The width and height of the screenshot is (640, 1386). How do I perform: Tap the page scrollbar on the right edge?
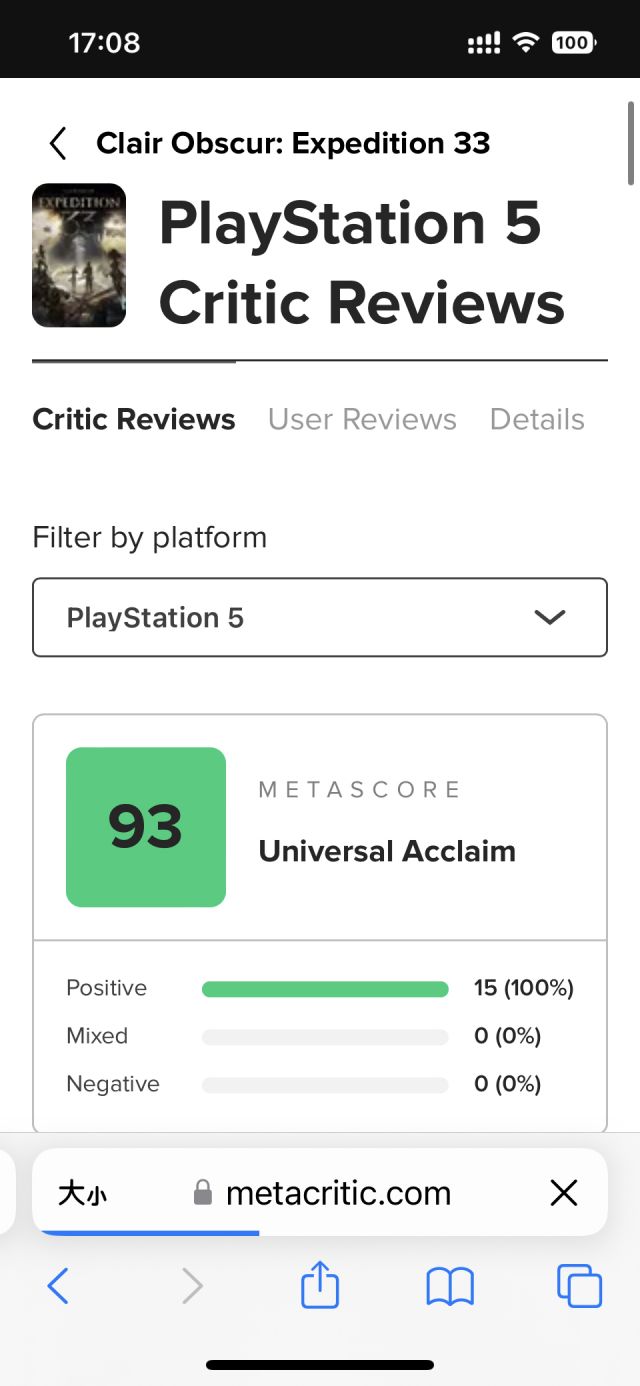click(x=631, y=142)
